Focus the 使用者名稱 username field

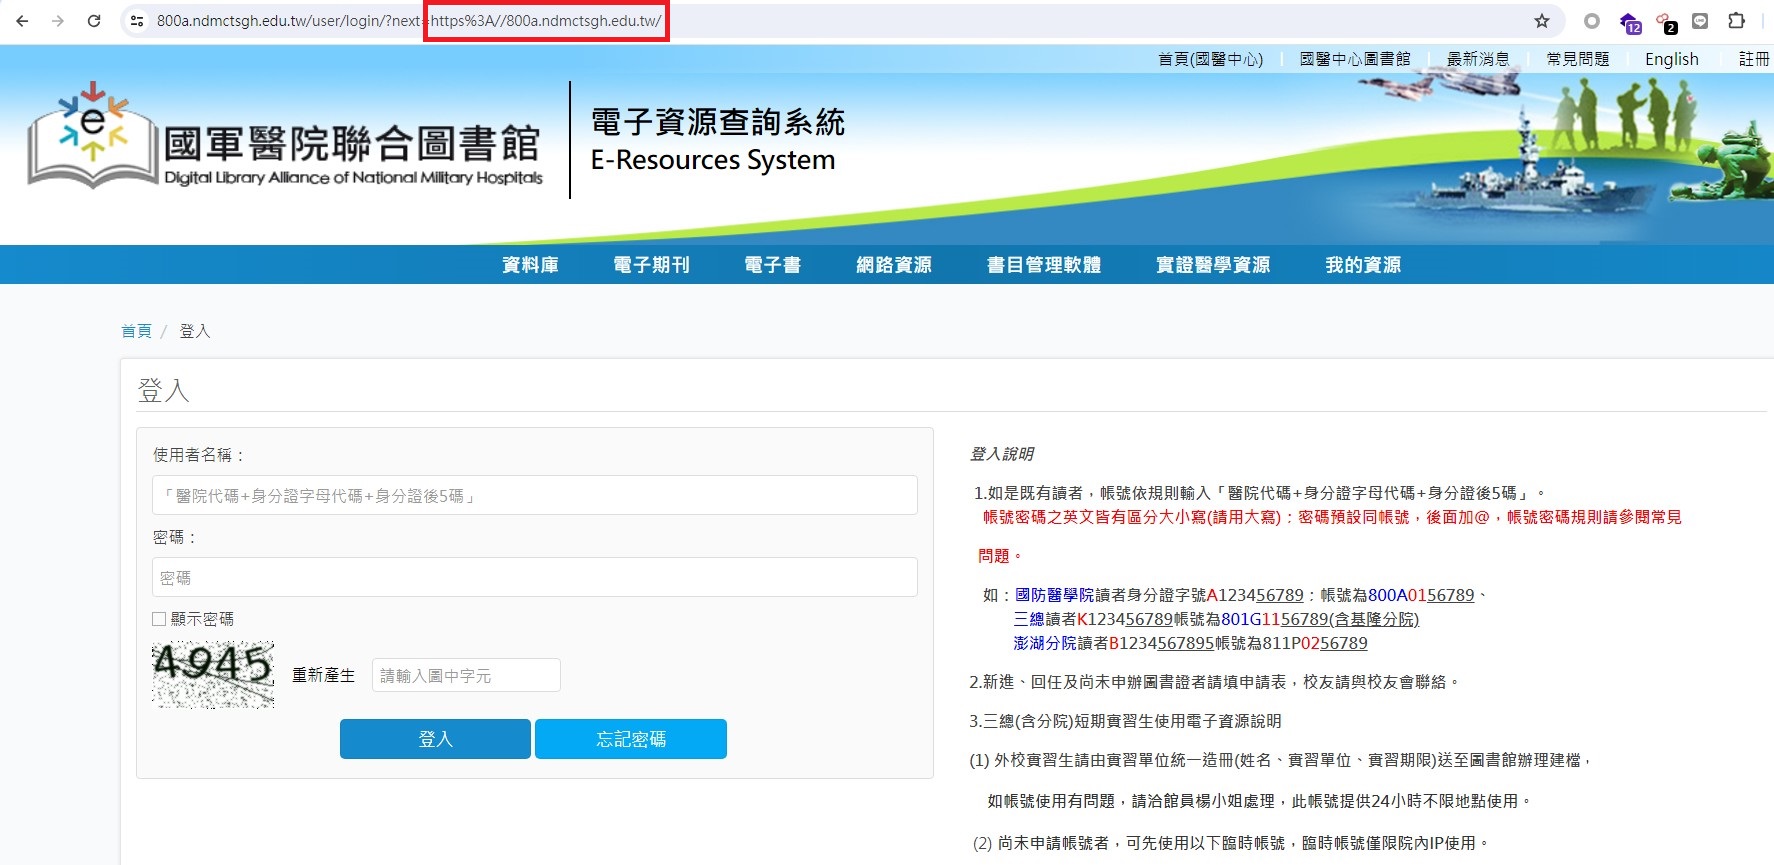[x=535, y=495]
